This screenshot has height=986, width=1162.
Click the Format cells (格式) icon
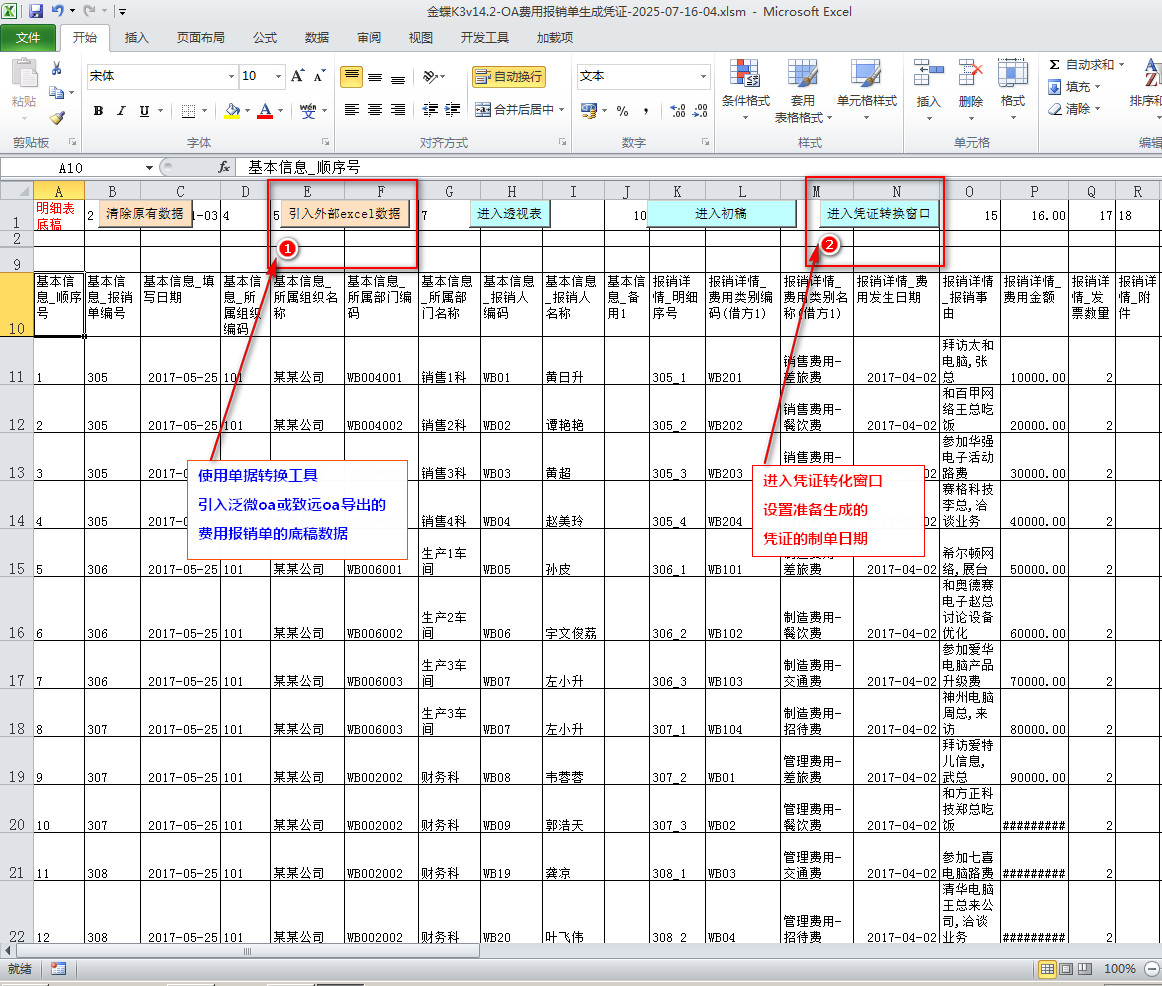tap(1012, 74)
